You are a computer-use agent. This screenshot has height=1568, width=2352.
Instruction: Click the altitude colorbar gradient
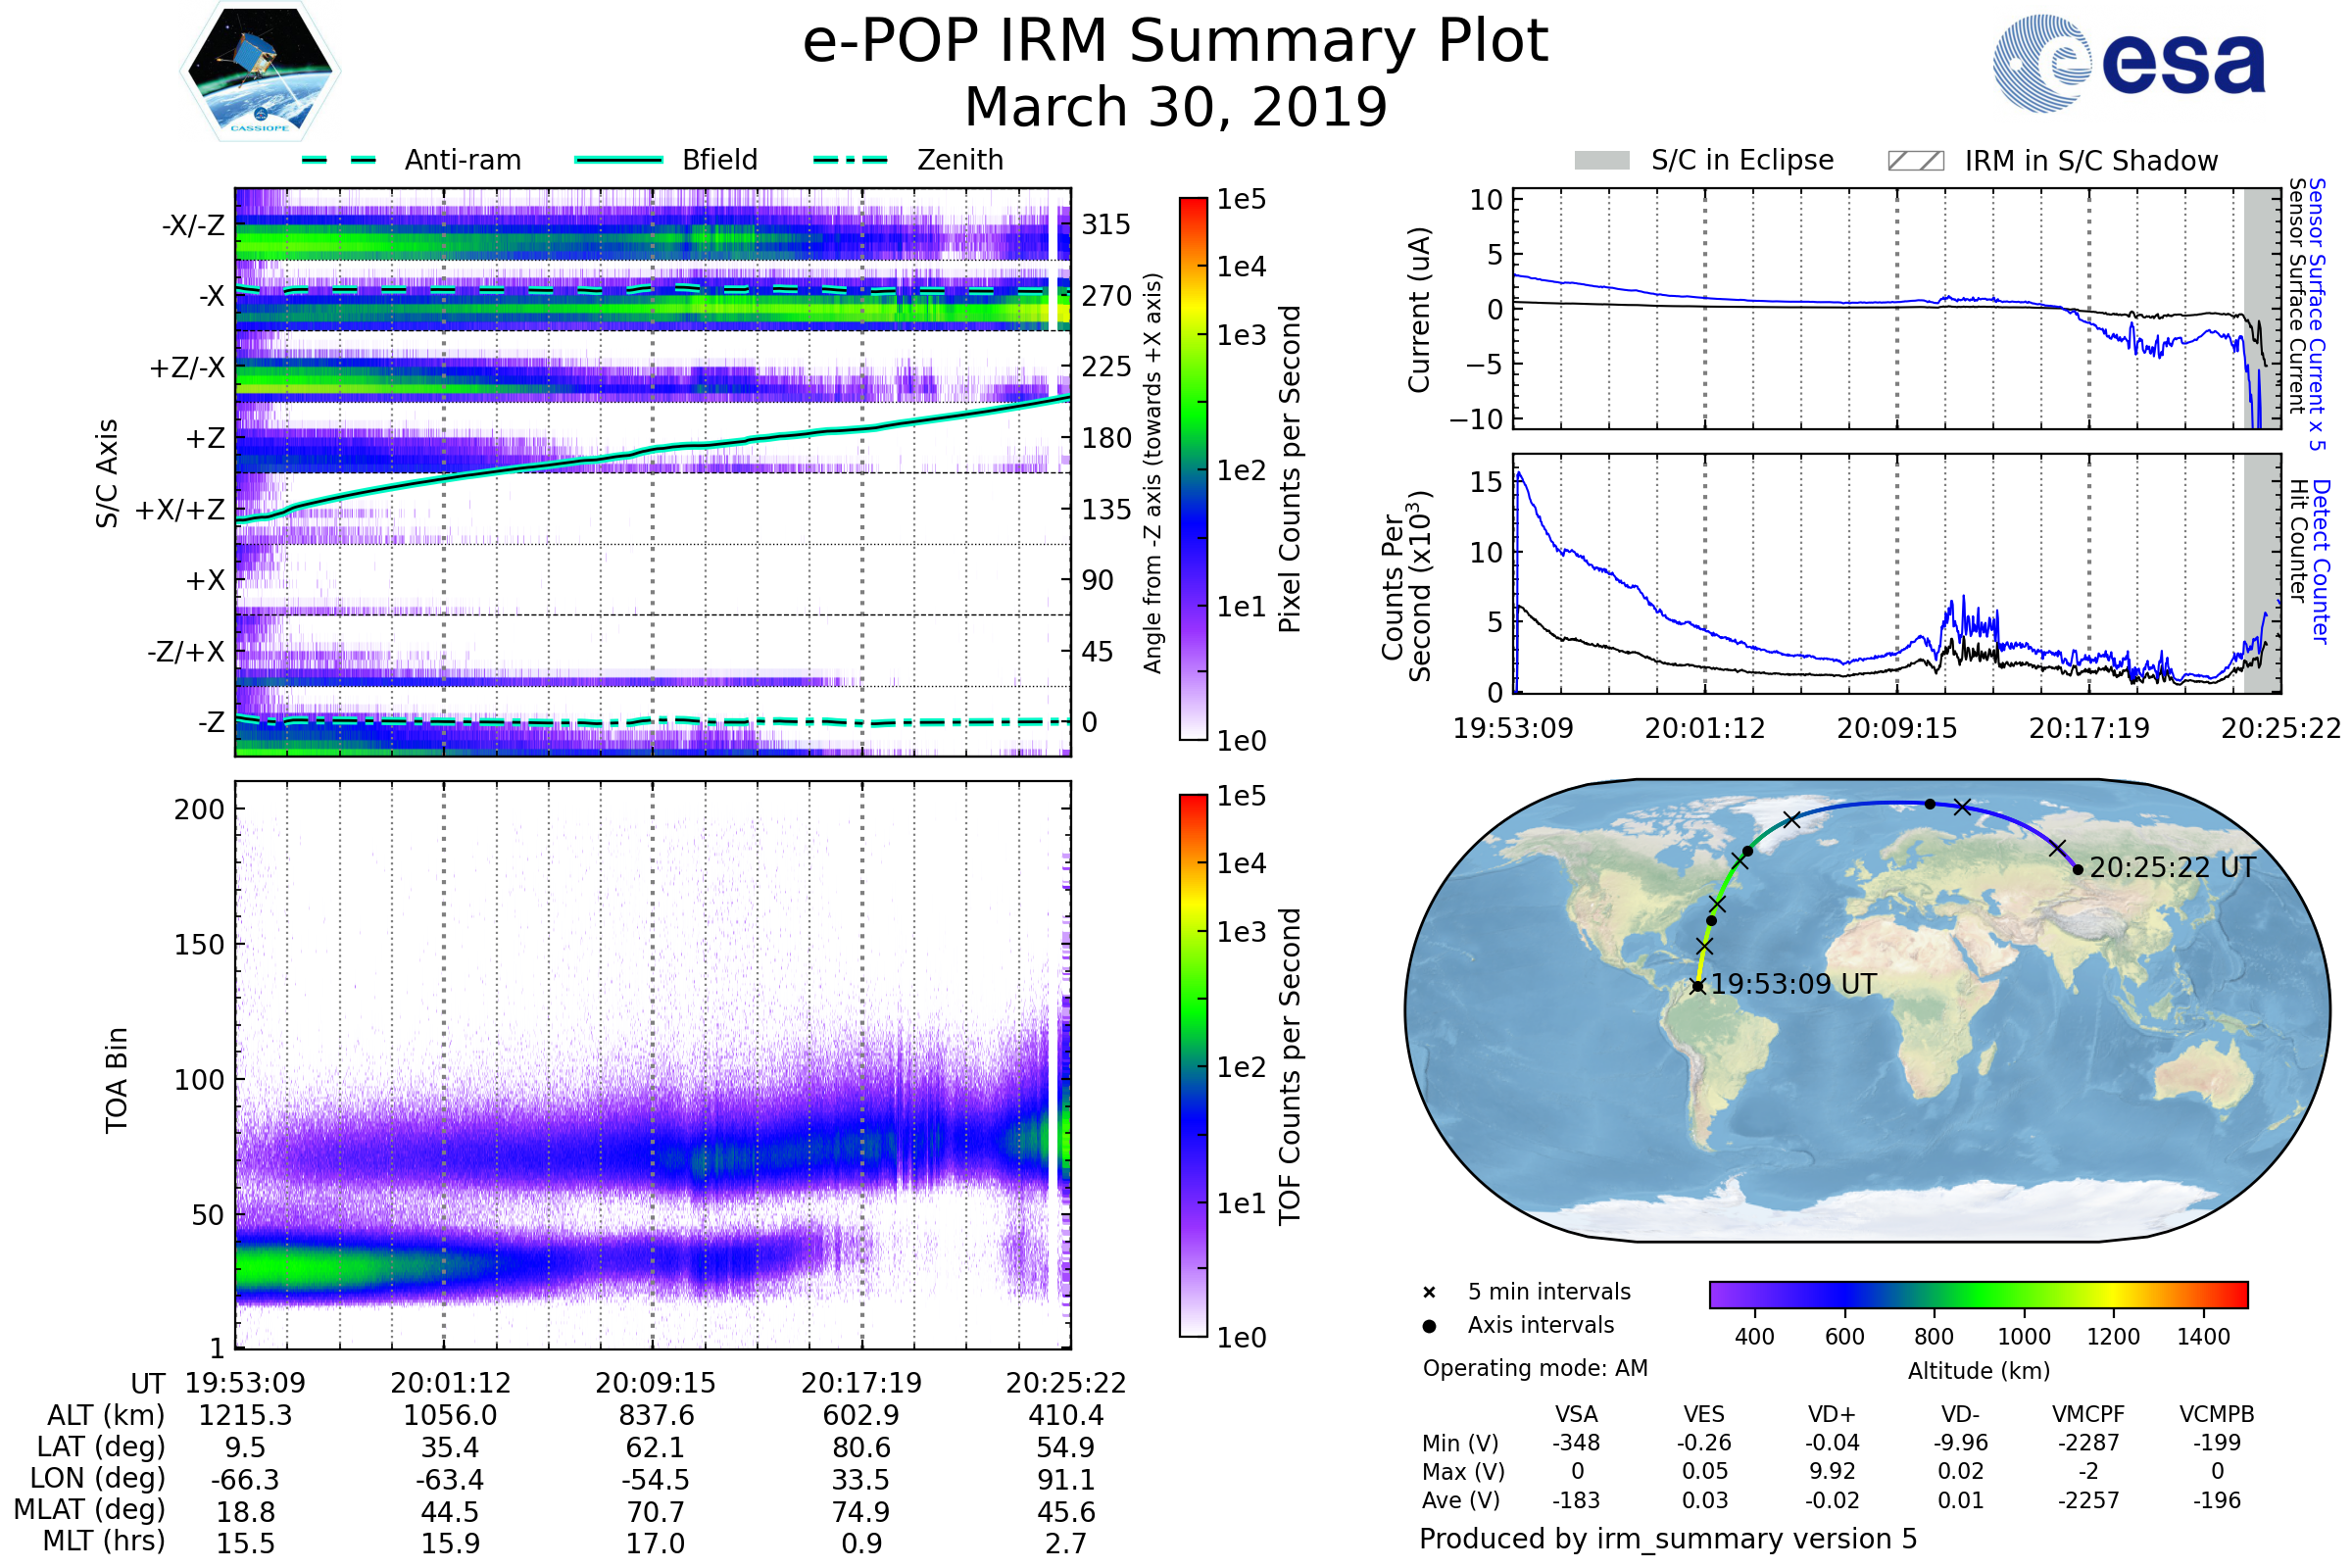pos(1978,1294)
